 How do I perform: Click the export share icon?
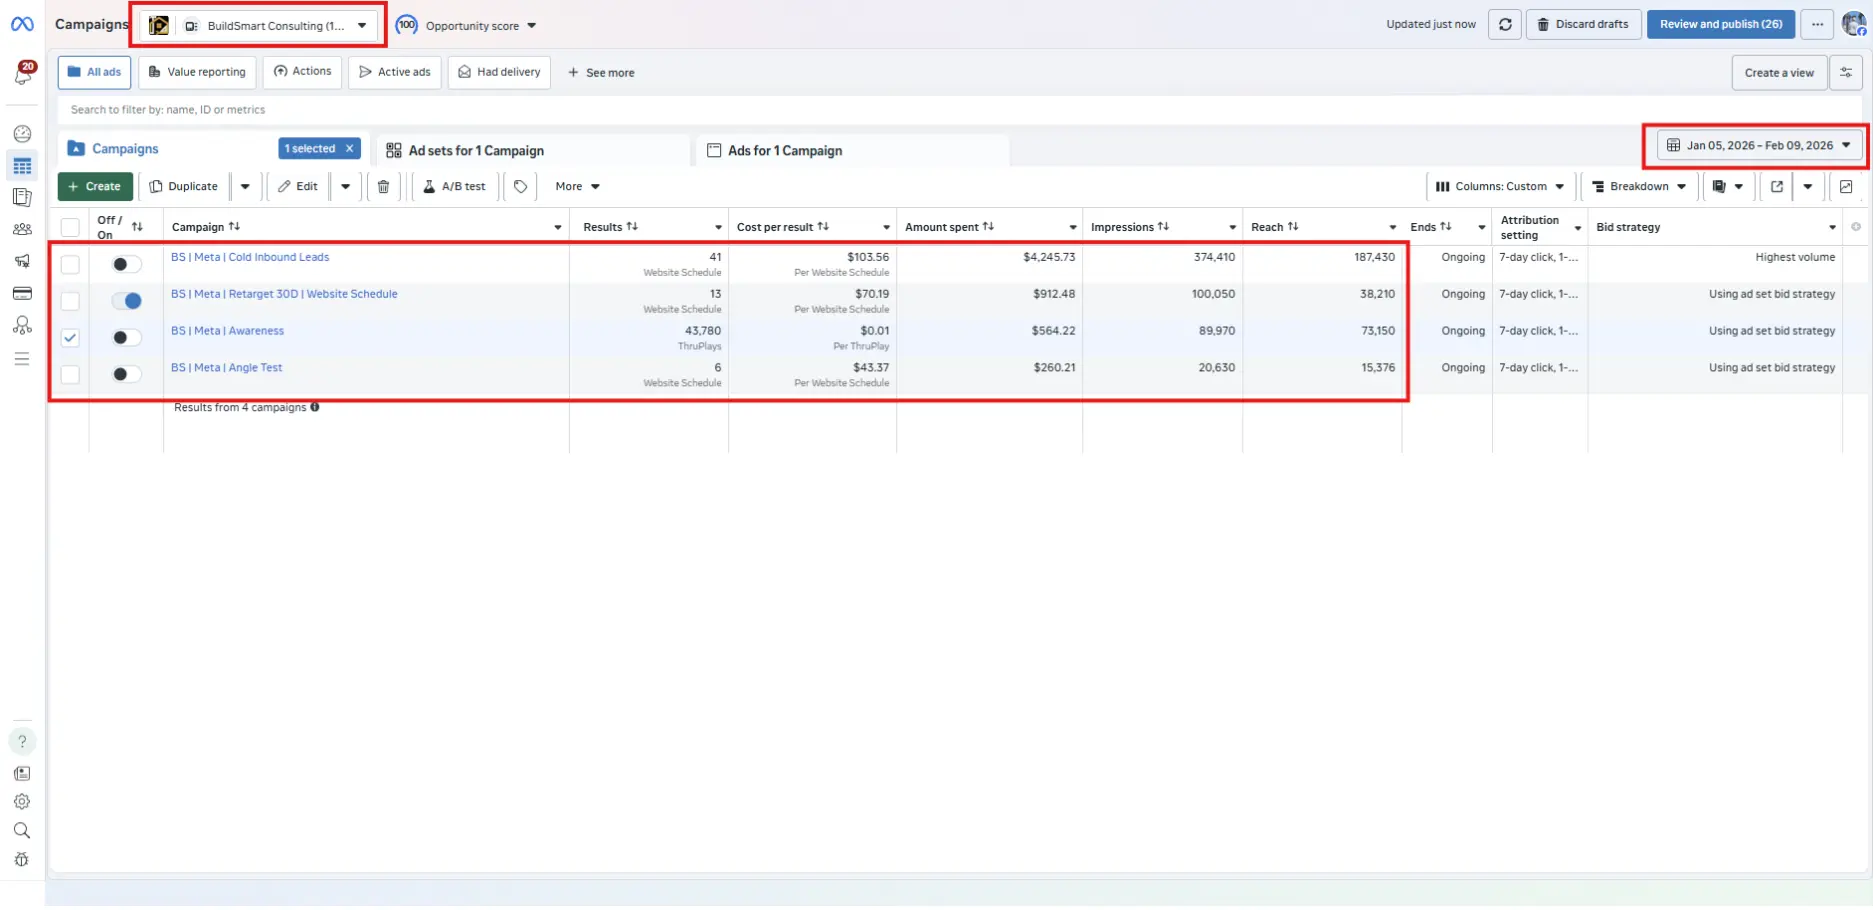pos(1776,187)
